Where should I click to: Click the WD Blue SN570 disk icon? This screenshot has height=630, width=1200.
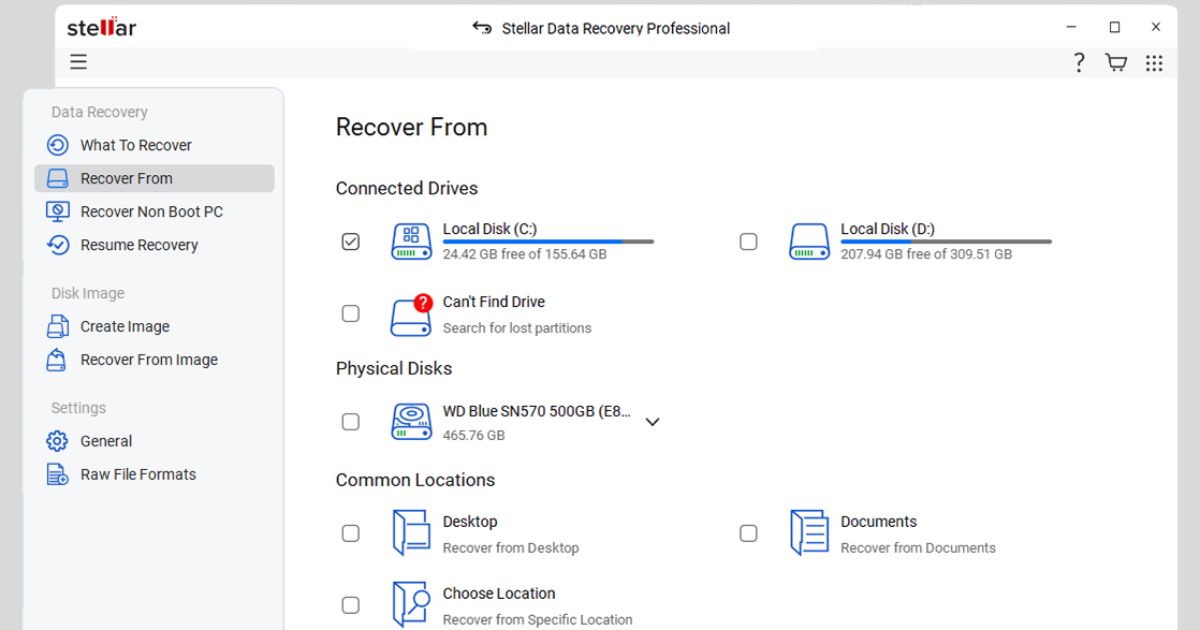tap(411, 422)
